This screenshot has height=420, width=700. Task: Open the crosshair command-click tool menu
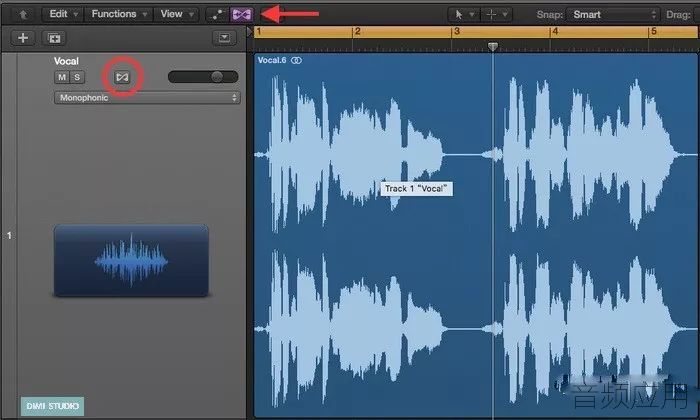pyautogui.click(x=496, y=15)
